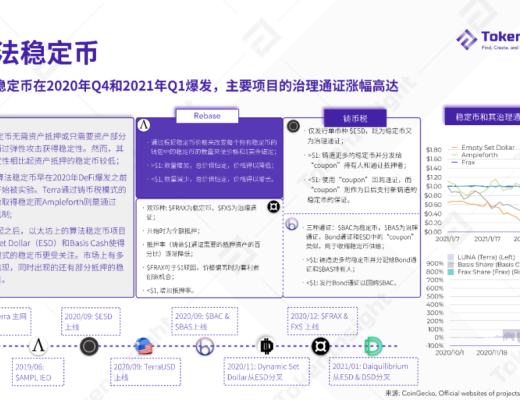Click the subtitle mentioning 2020年Q4和2021年Q1爆发

pyautogui.click(x=199, y=86)
